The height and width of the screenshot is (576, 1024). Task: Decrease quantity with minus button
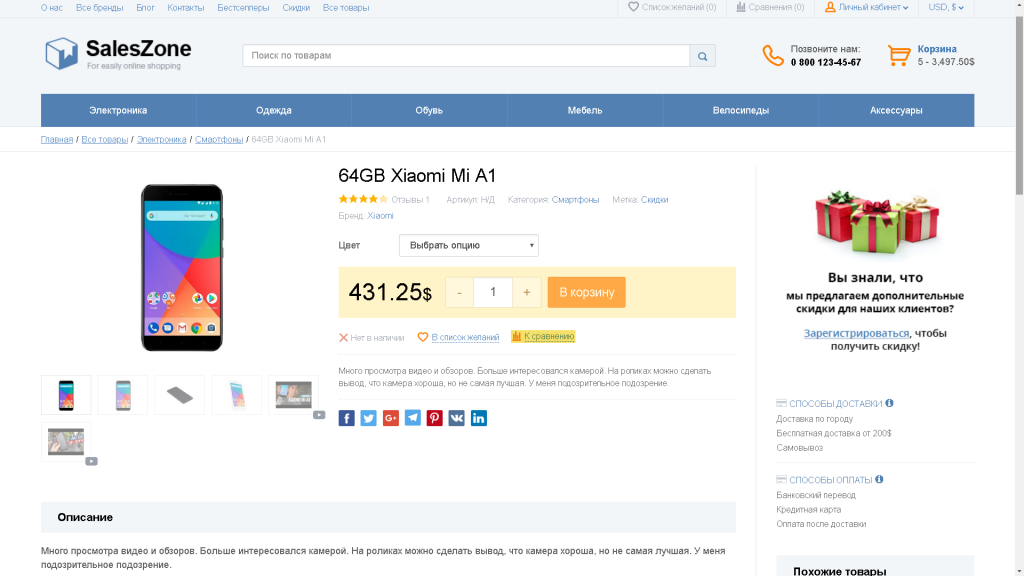[459, 293]
